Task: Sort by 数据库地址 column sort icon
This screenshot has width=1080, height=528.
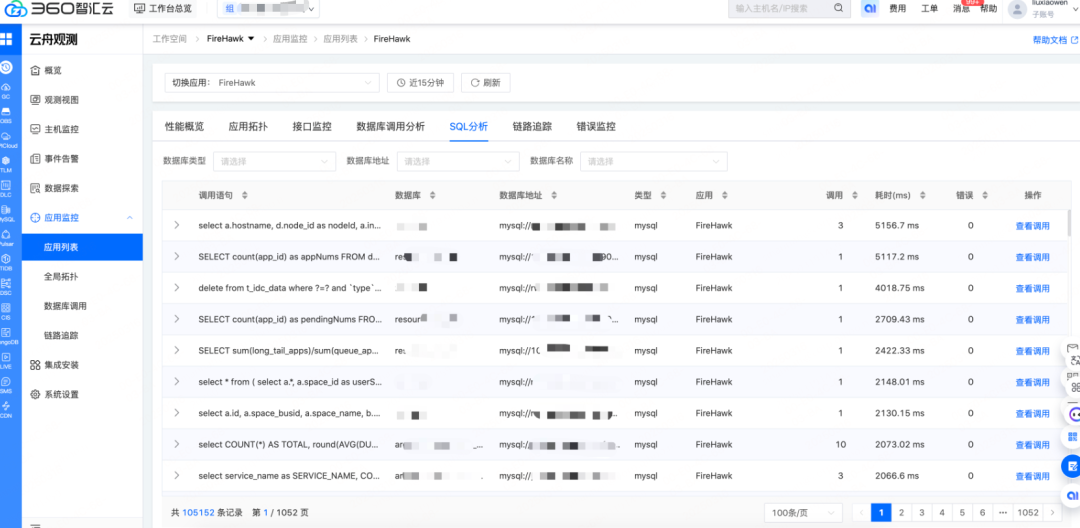Action: point(552,196)
